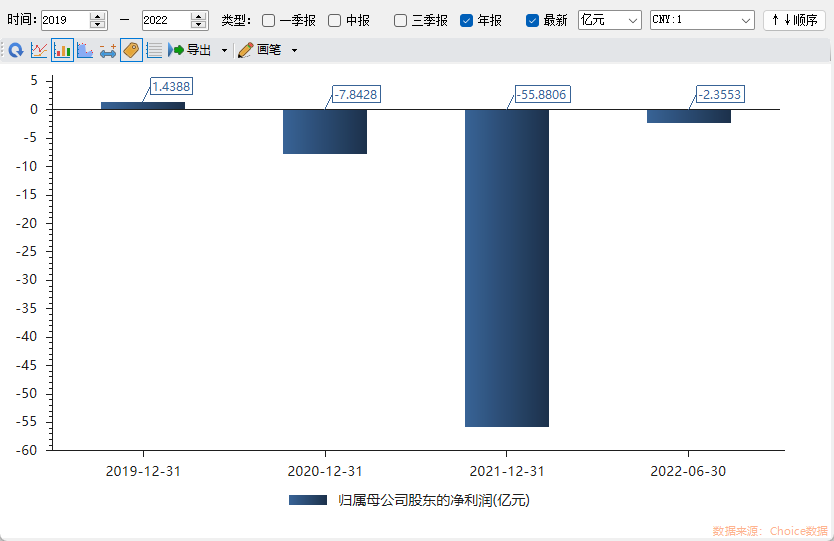Select the 画笔 pen tool

260,50
